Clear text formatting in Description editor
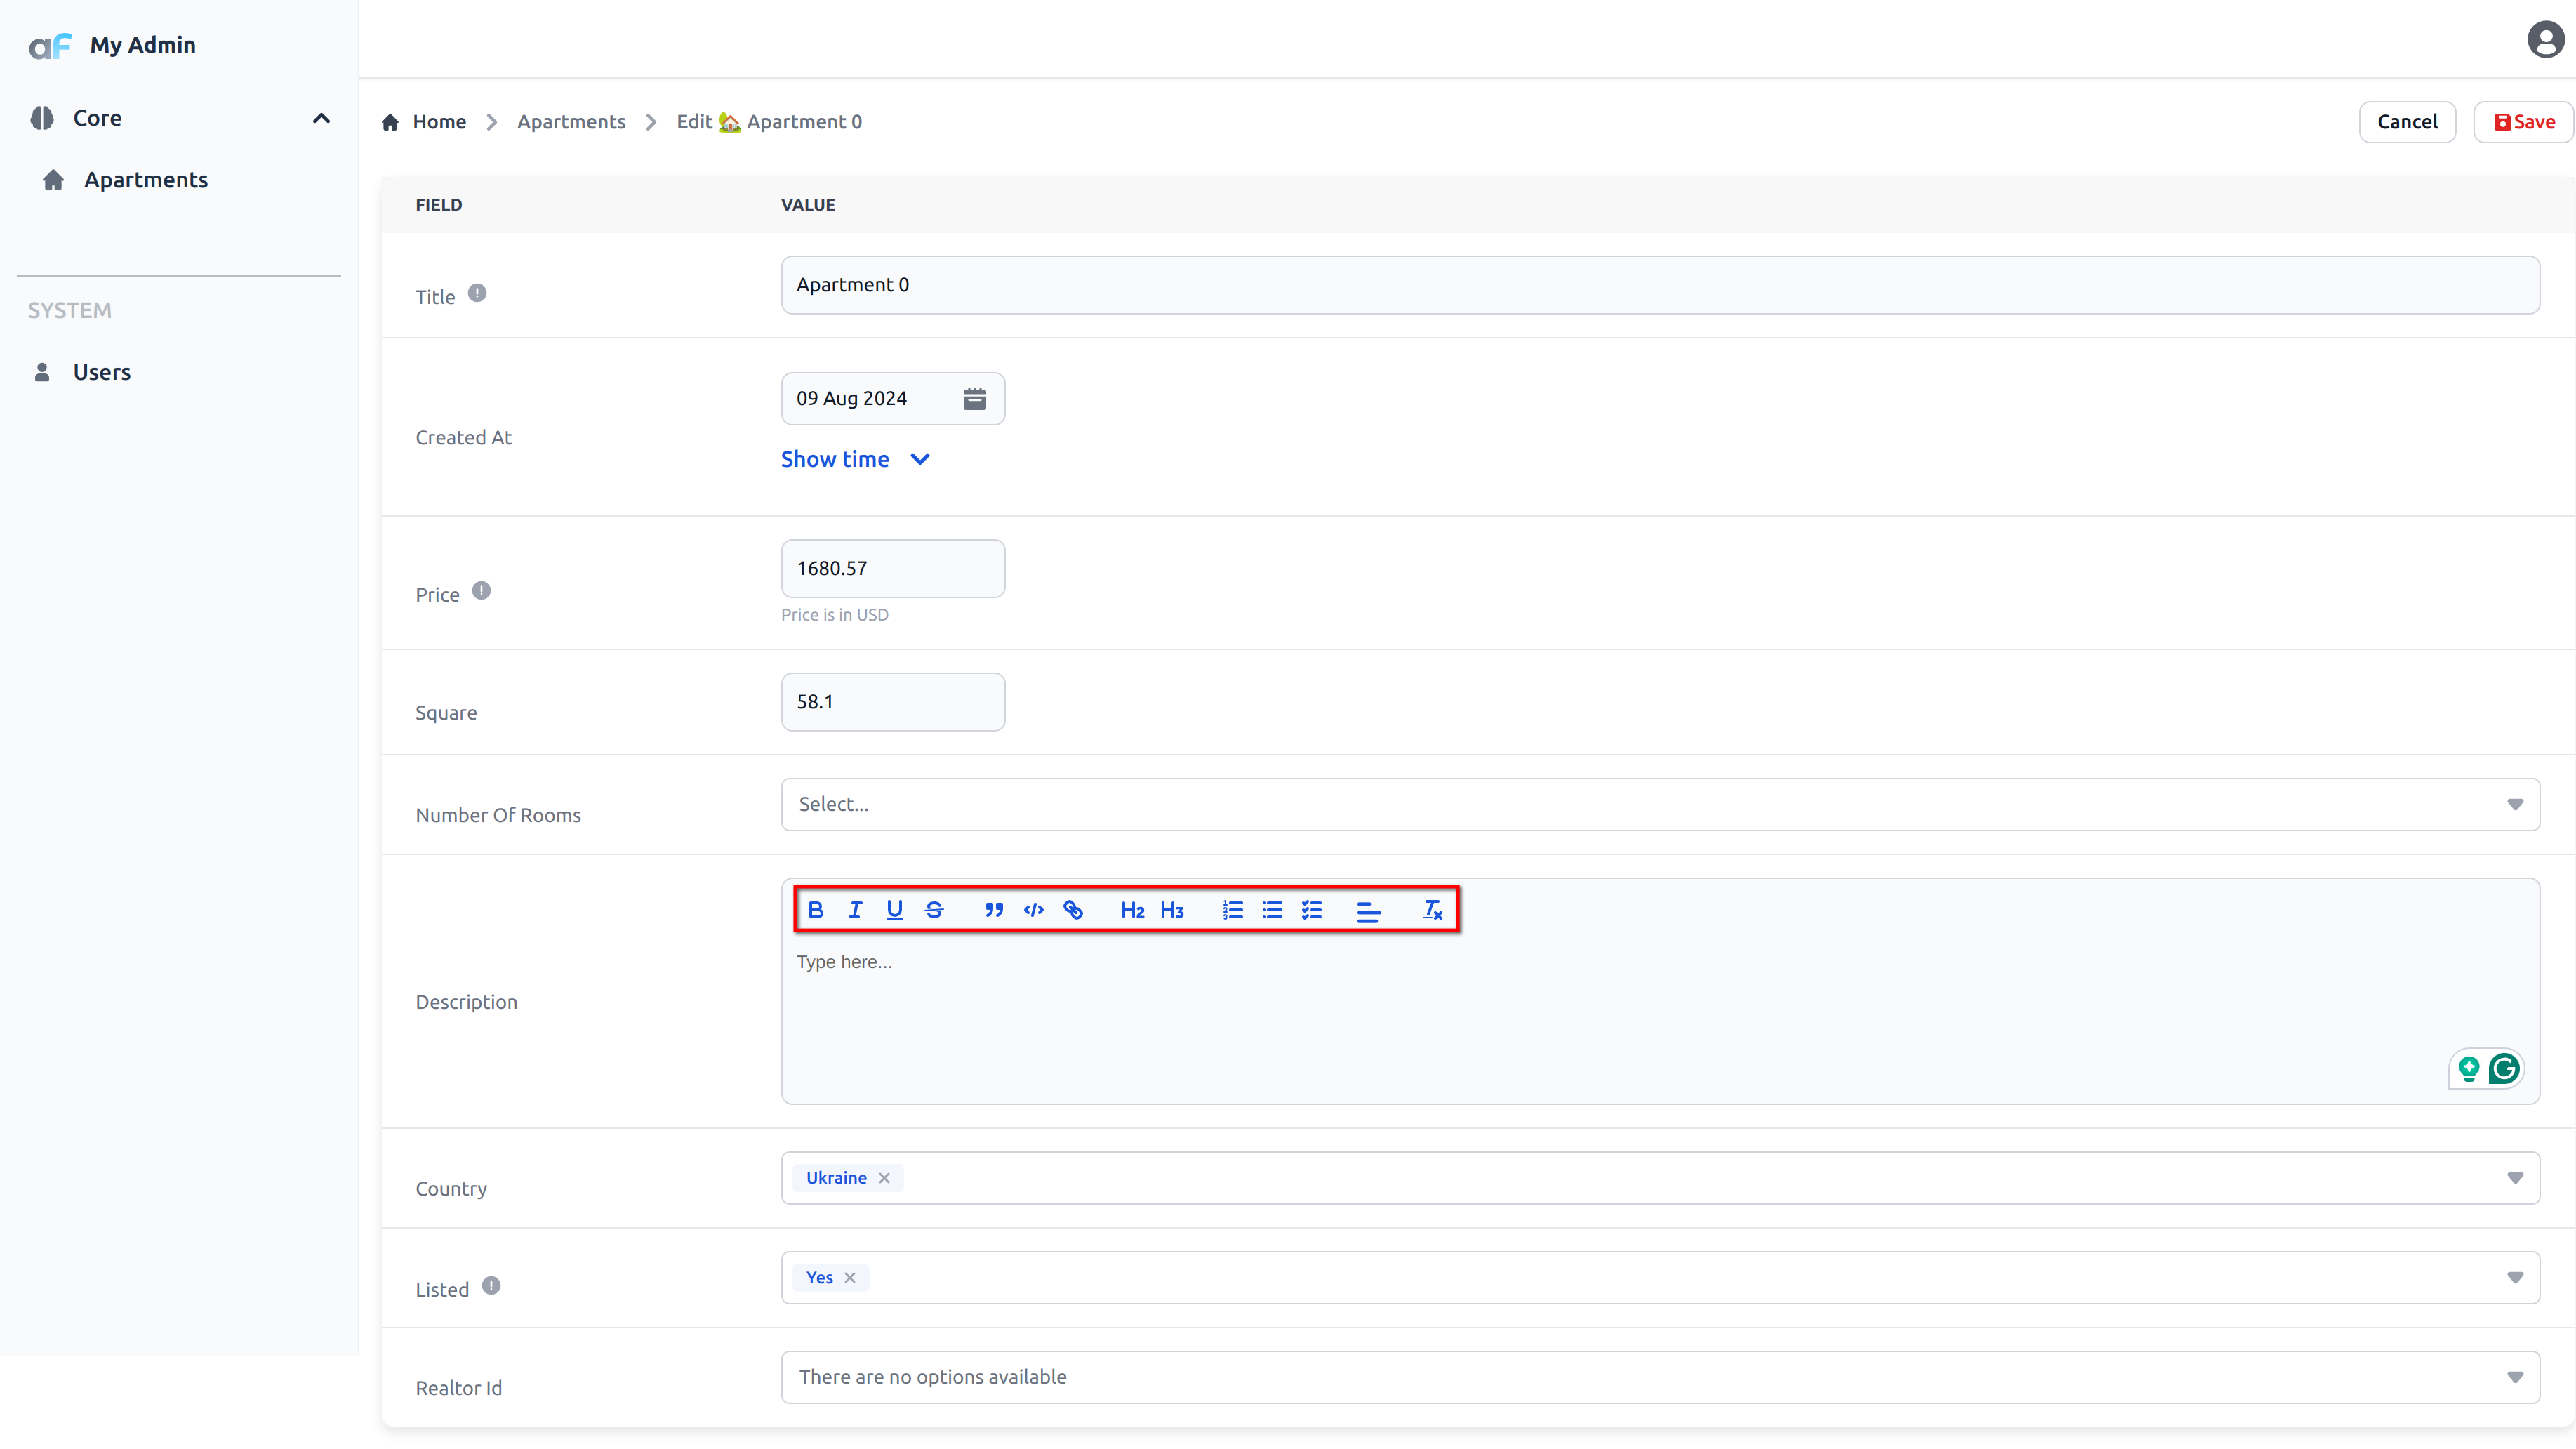This screenshot has width=2576, height=1449. point(1432,910)
